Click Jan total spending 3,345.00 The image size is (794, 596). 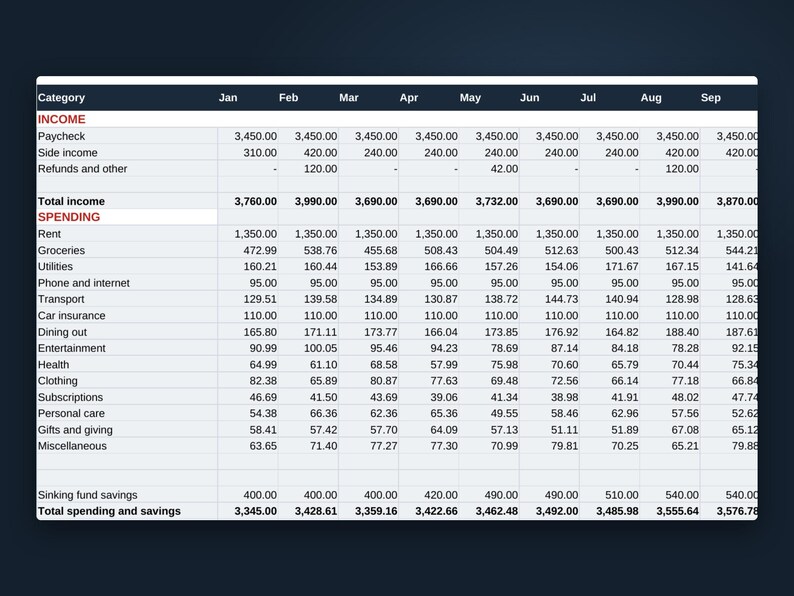248,511
